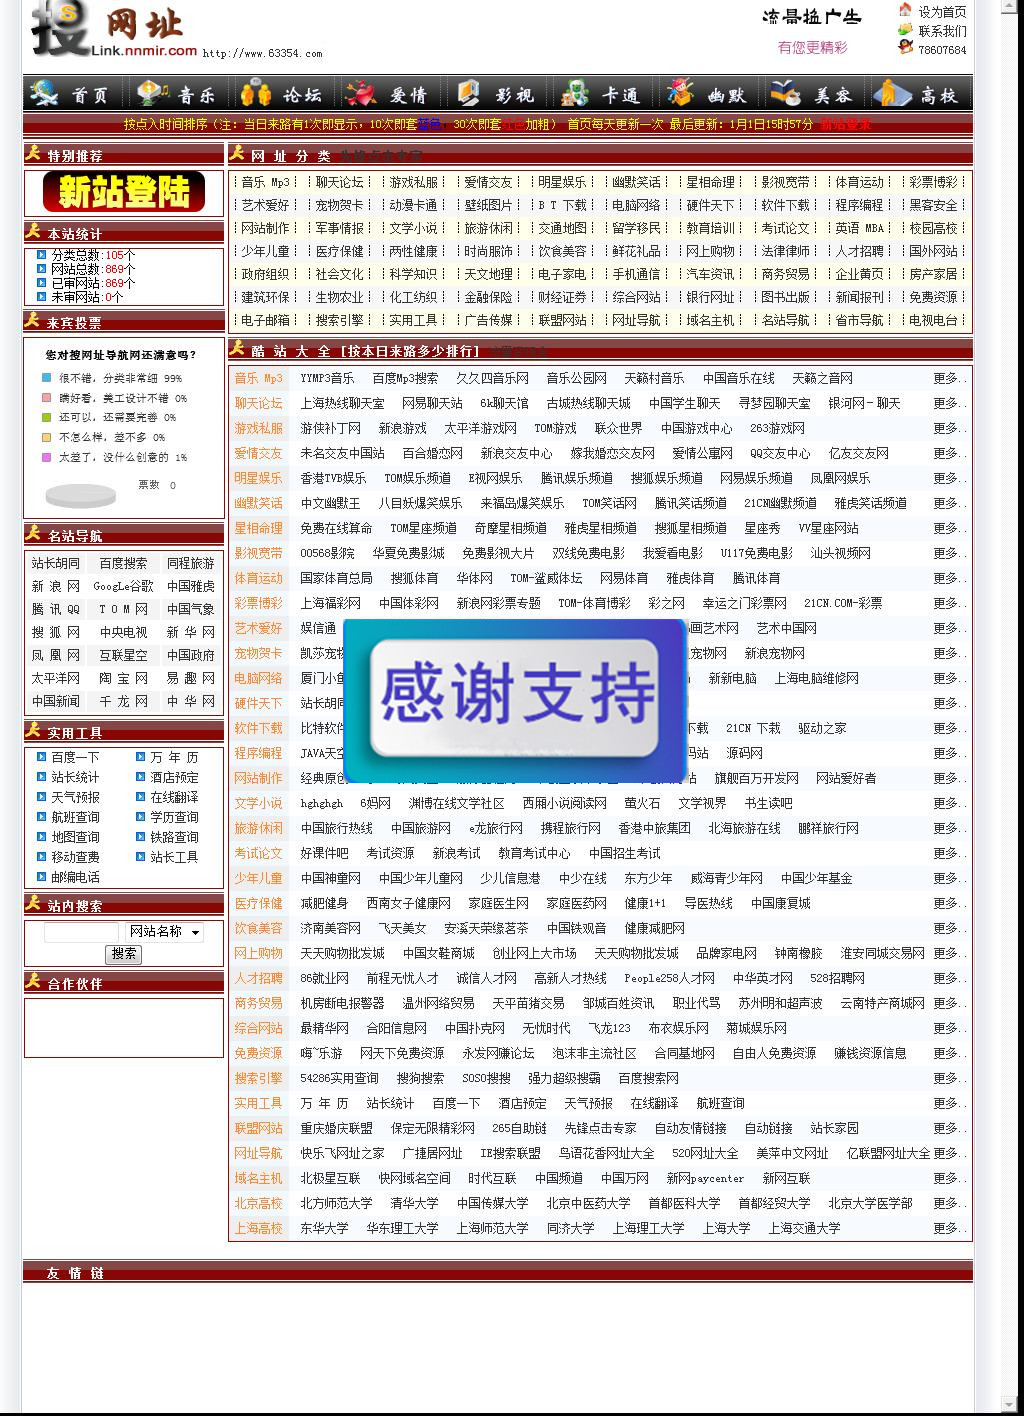Click 设为首页 text link at top
Viewport: 1024px width, 1416px height.
(942, 12)
